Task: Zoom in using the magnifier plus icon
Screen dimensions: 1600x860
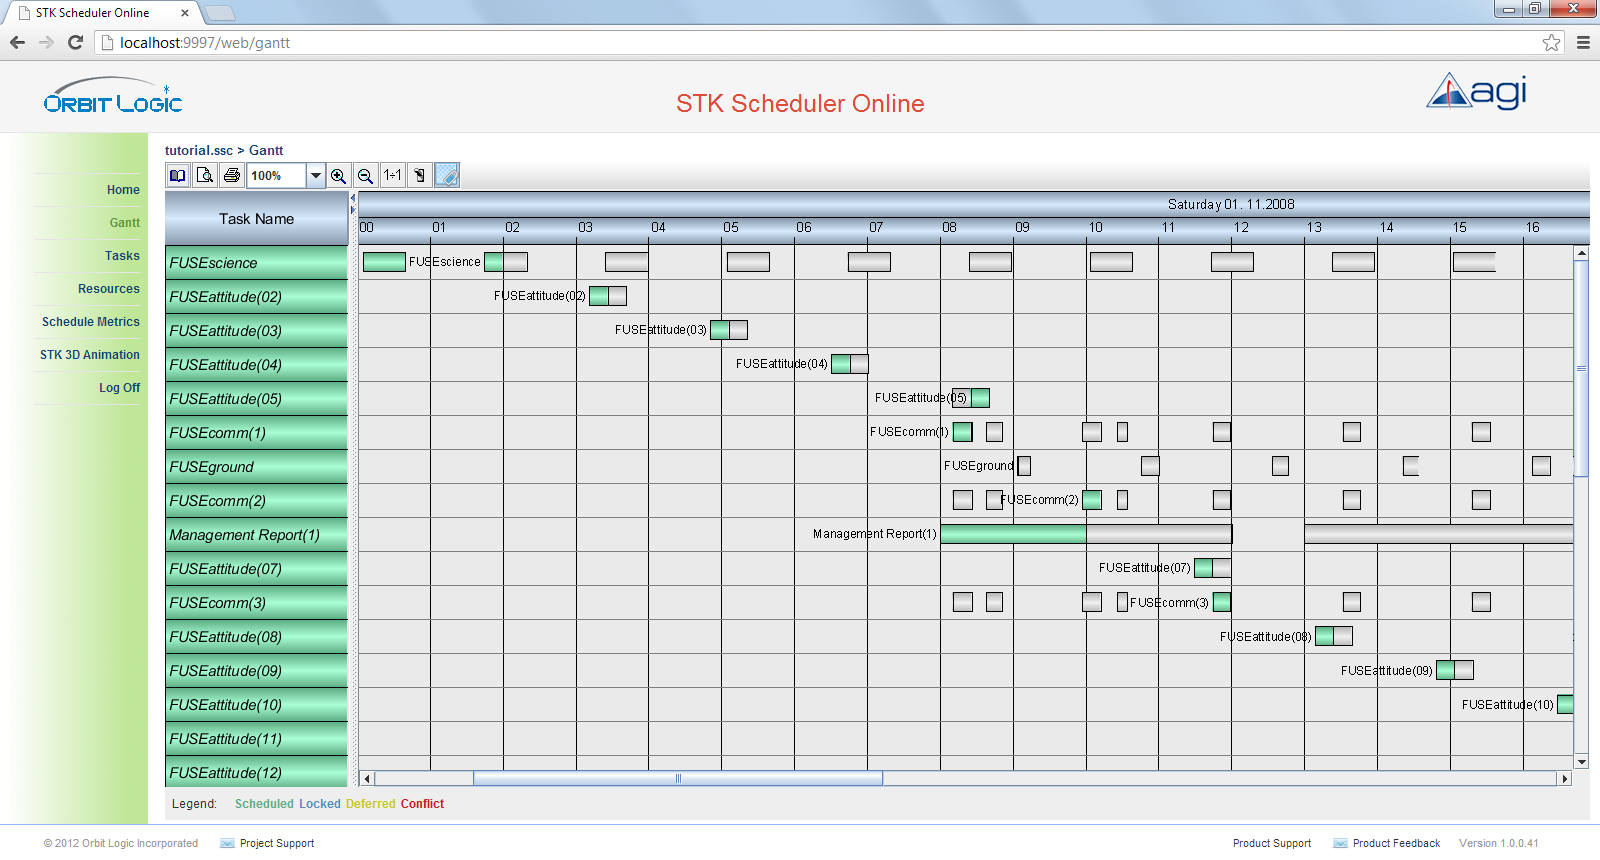Action: tap(339, 176)
